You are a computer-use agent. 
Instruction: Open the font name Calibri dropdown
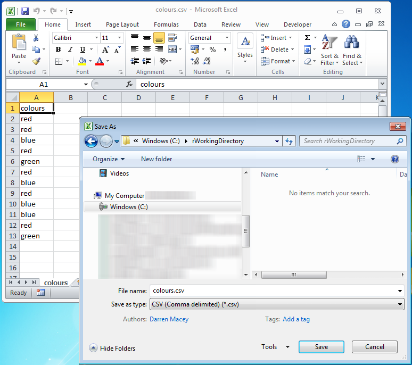(96, 38)
